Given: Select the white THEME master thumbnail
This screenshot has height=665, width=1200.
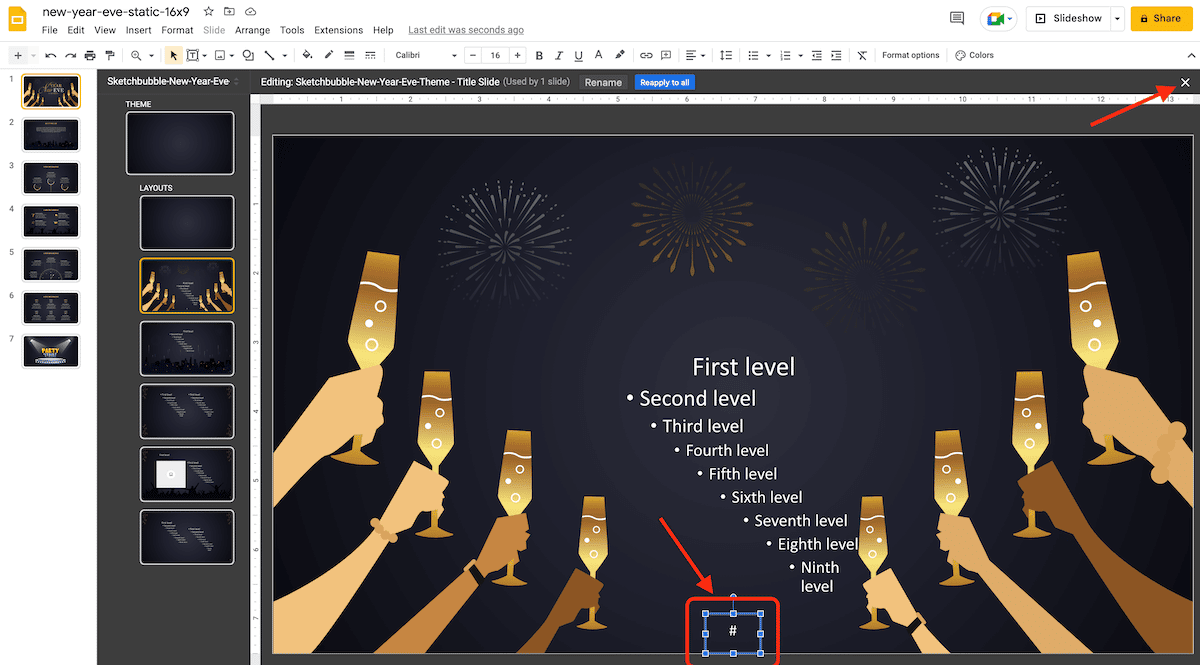Looking at the screenshot, I should pyautogui.click(x=180, y=142).
